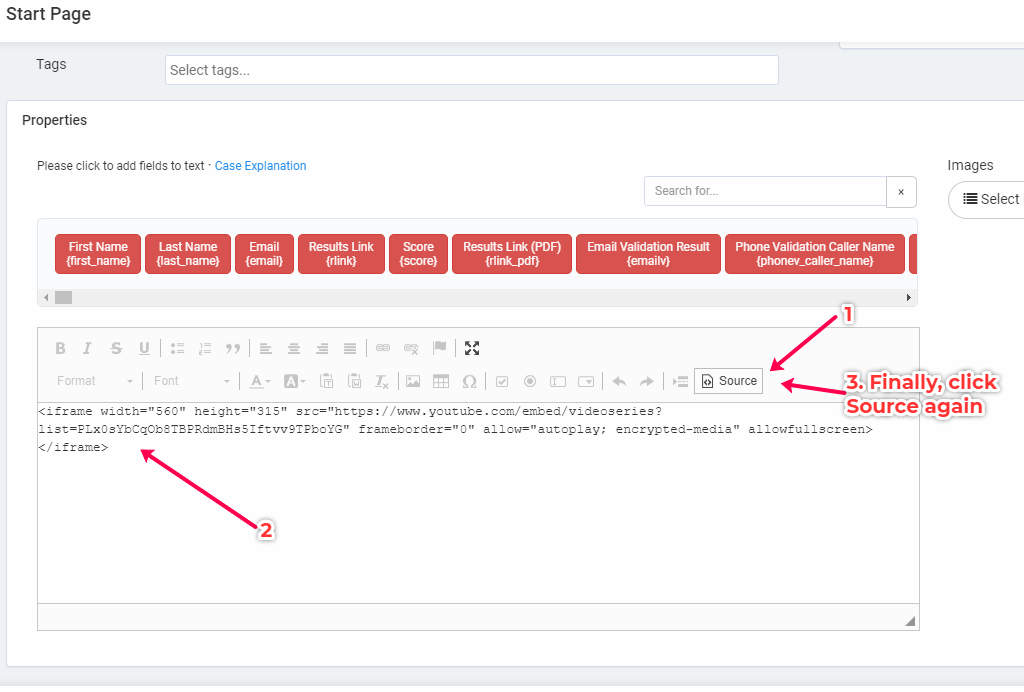Clear the field search with x button
The image size is (1024, 692).
click(901, 192)
